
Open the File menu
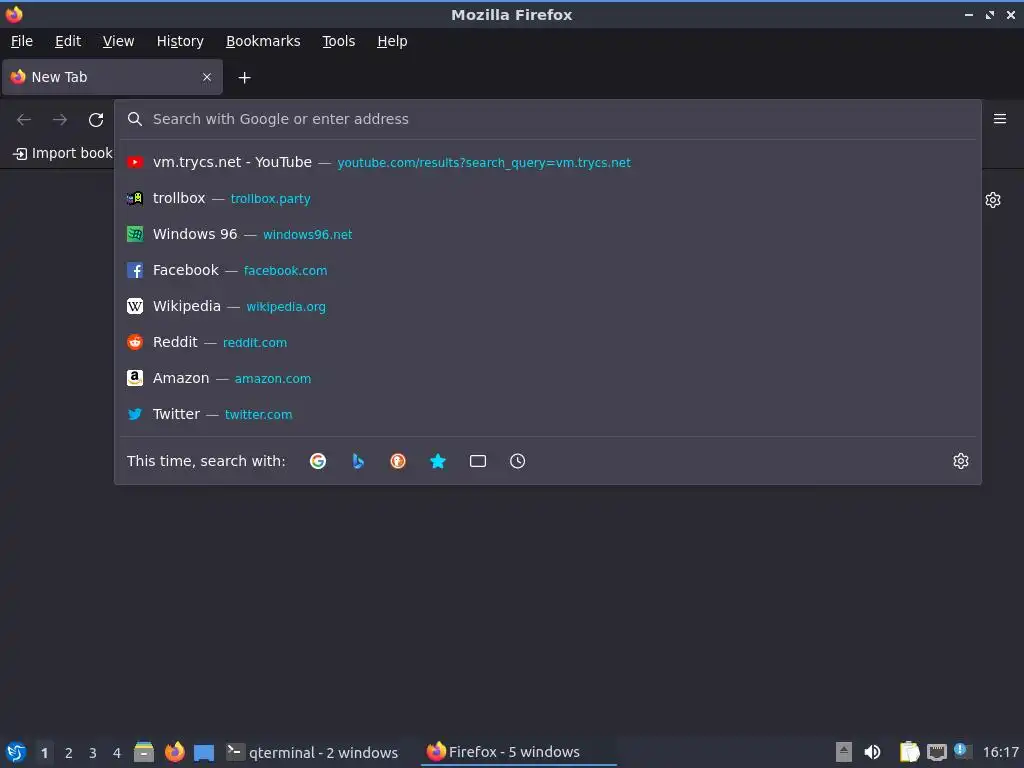[22, 41]
